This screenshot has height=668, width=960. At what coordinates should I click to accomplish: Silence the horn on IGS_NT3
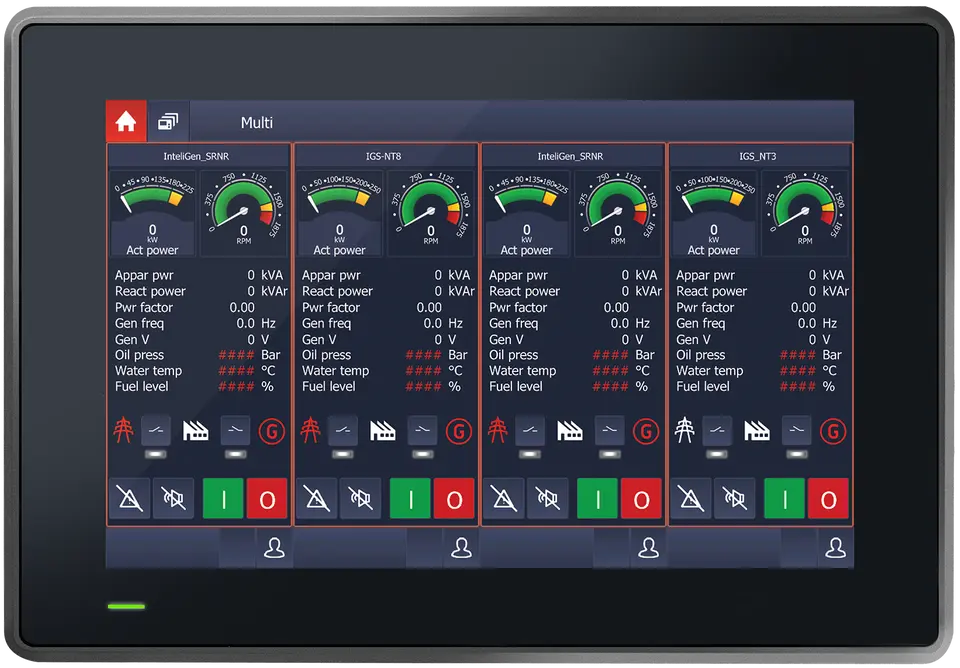[x=735, y=499]
